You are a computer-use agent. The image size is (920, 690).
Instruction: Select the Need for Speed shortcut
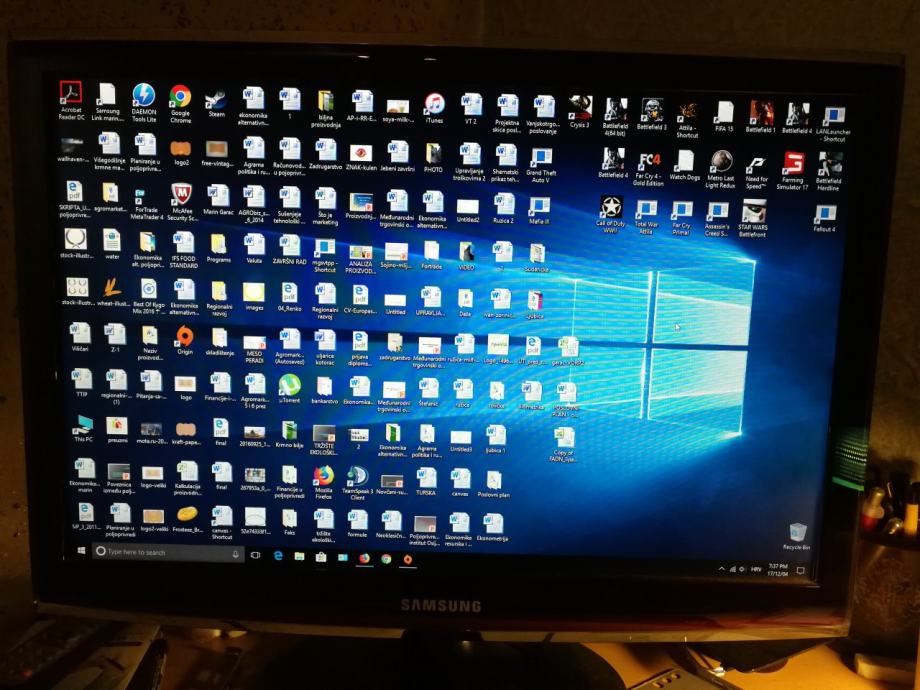pyautogui.click(x=756, y=171)
